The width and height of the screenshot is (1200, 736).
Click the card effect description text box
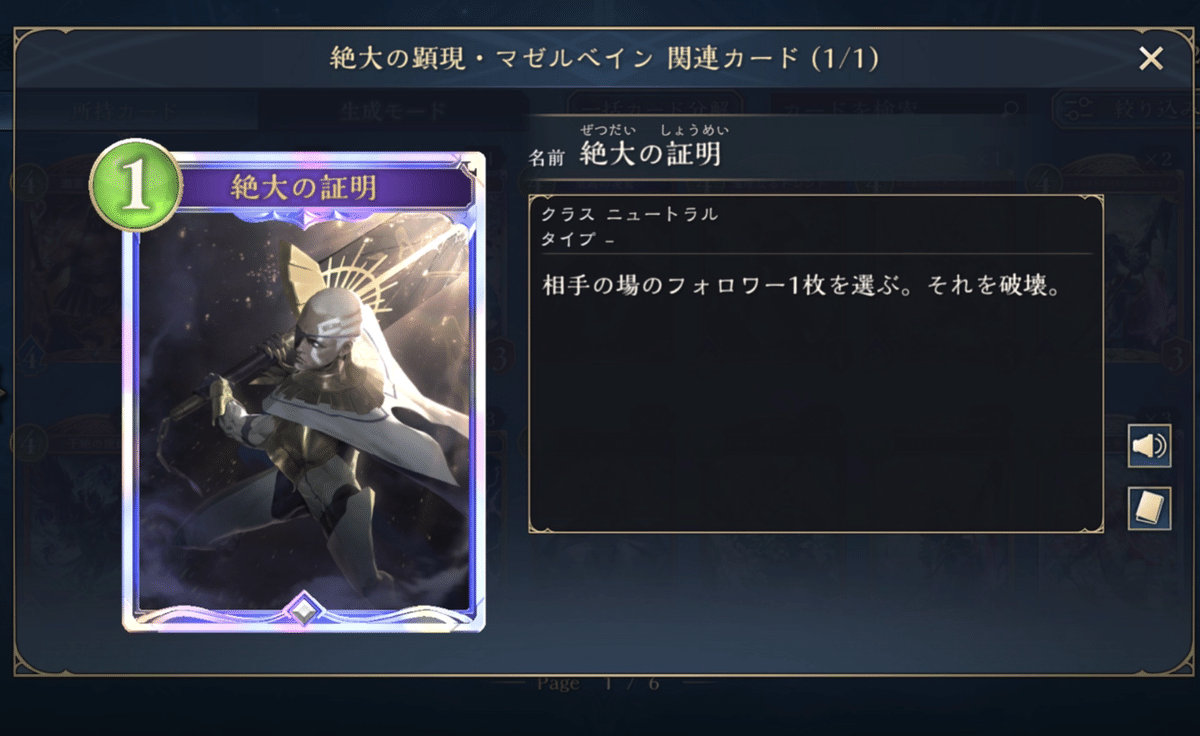click(815, 363)
